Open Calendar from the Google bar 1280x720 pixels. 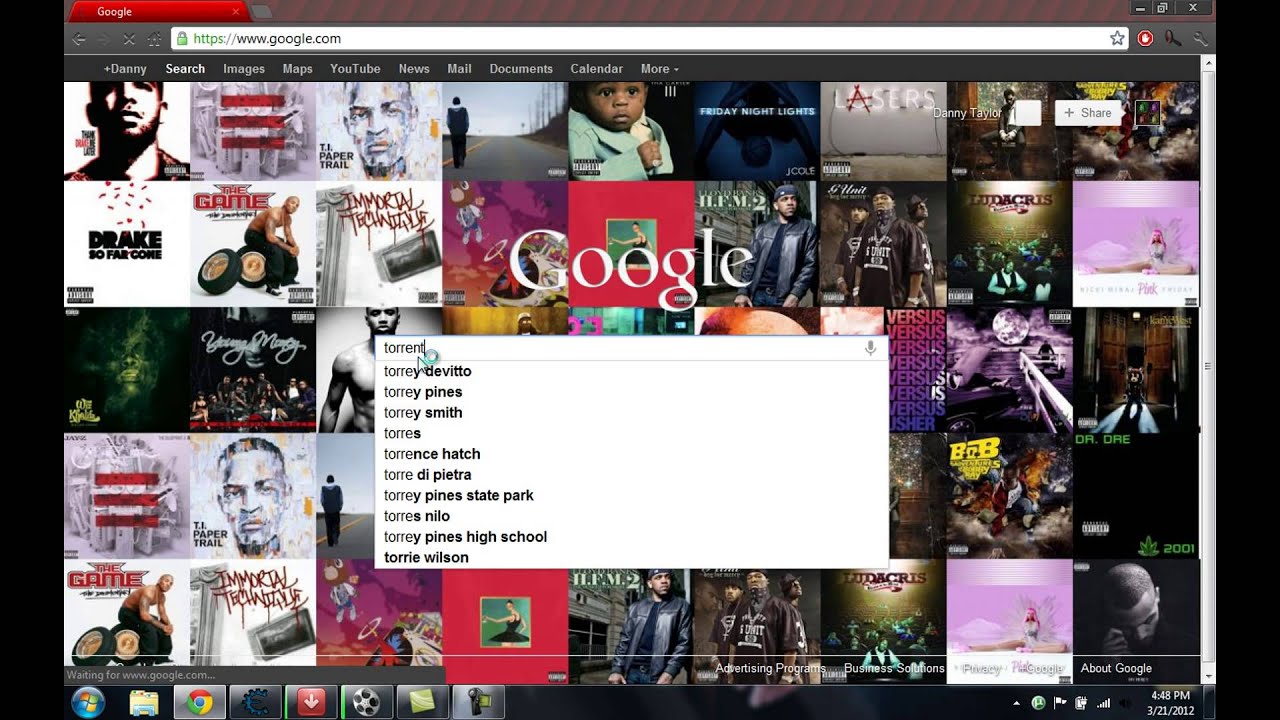[x=597, y=69]
